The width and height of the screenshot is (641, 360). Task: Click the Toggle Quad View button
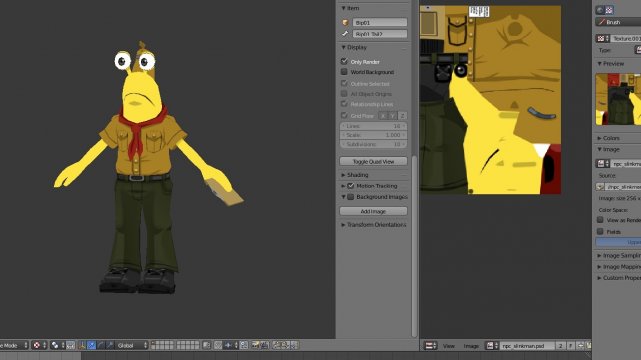(x=373, y=161)
